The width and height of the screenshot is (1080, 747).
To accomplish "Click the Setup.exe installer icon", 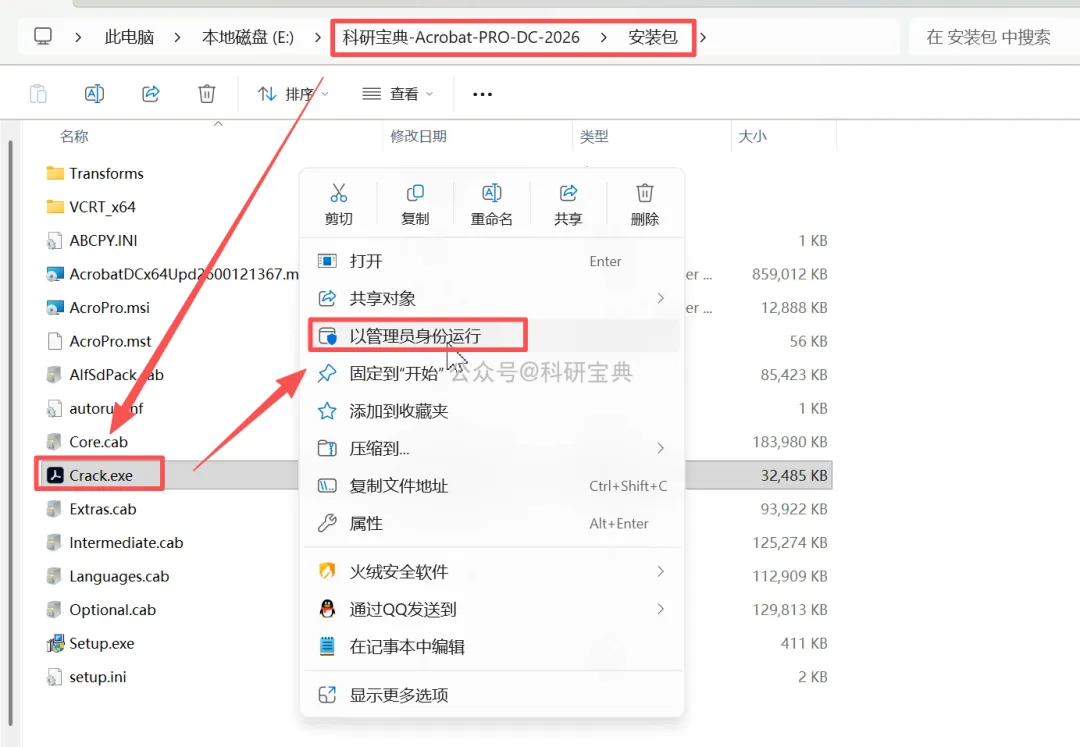I will click(x=55, y=643).
